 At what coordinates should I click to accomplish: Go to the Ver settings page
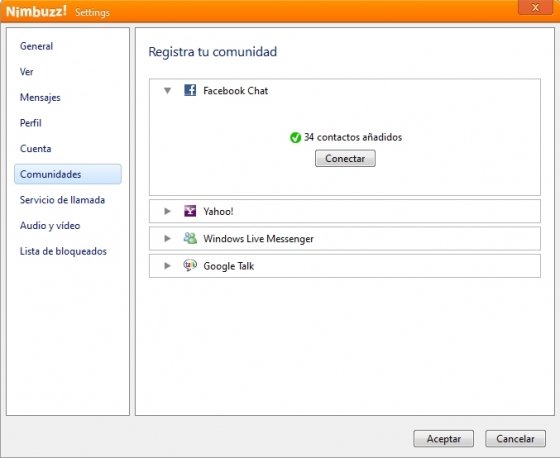26,72
